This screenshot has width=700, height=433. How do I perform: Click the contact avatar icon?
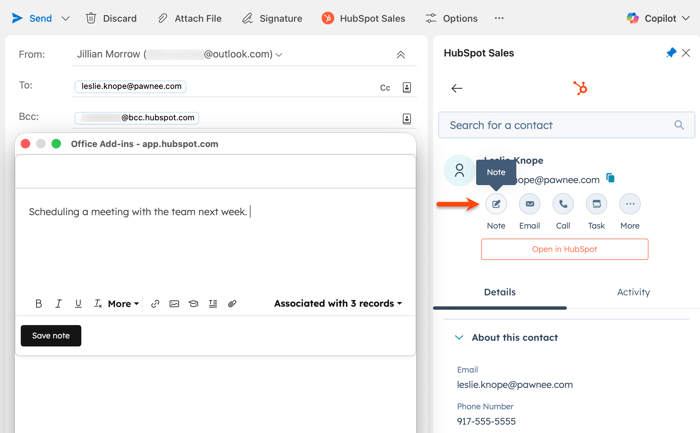(x=459, y=170)
